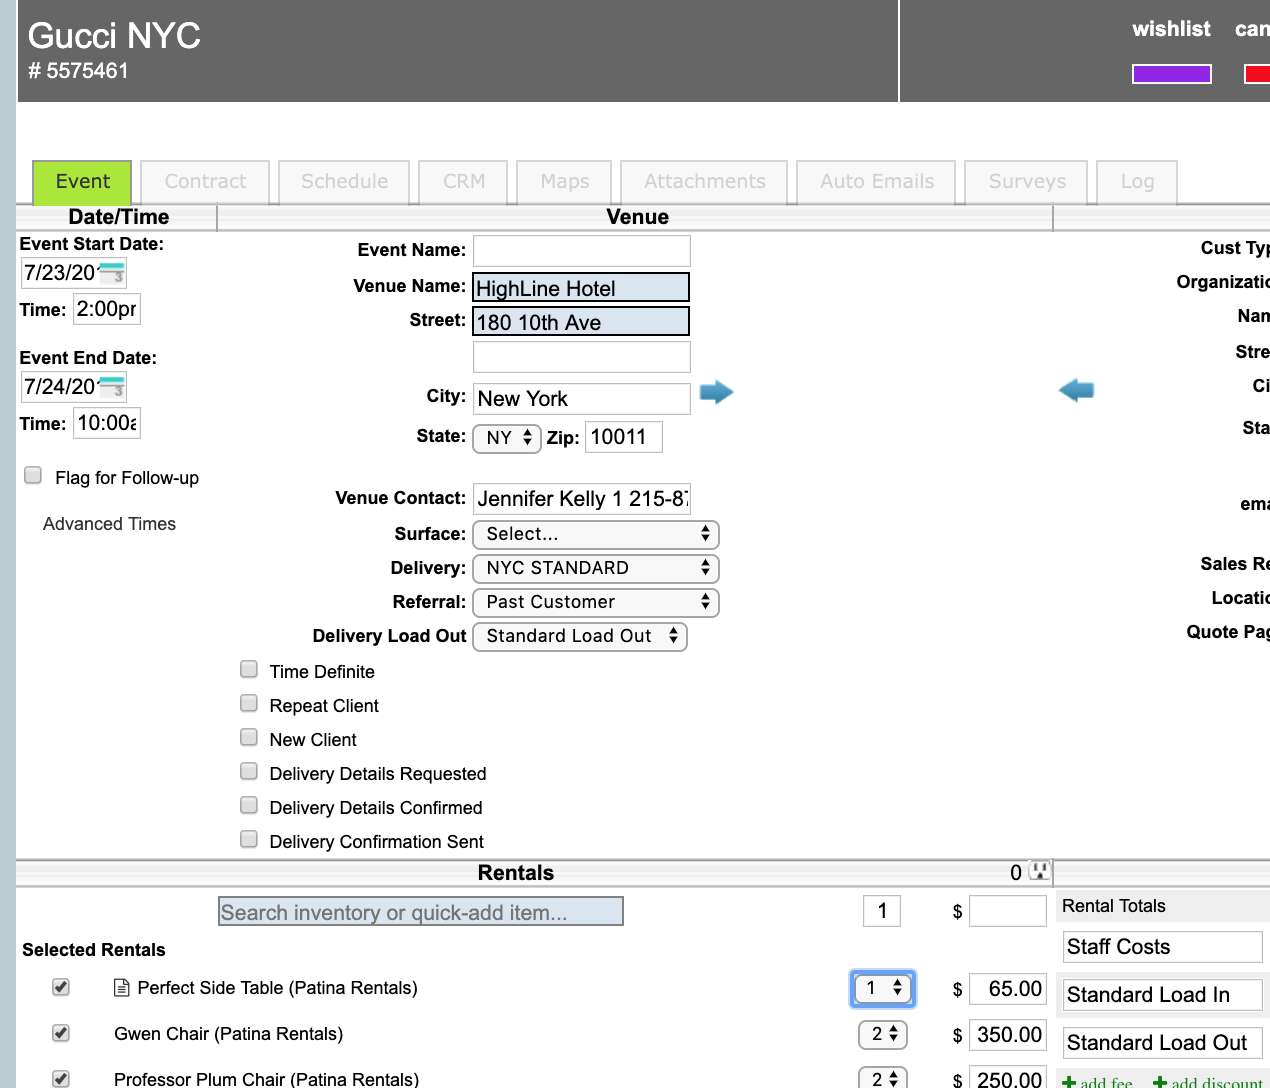
Task: Open the Event Start Date calendar picker
Action: click(112, 273)
